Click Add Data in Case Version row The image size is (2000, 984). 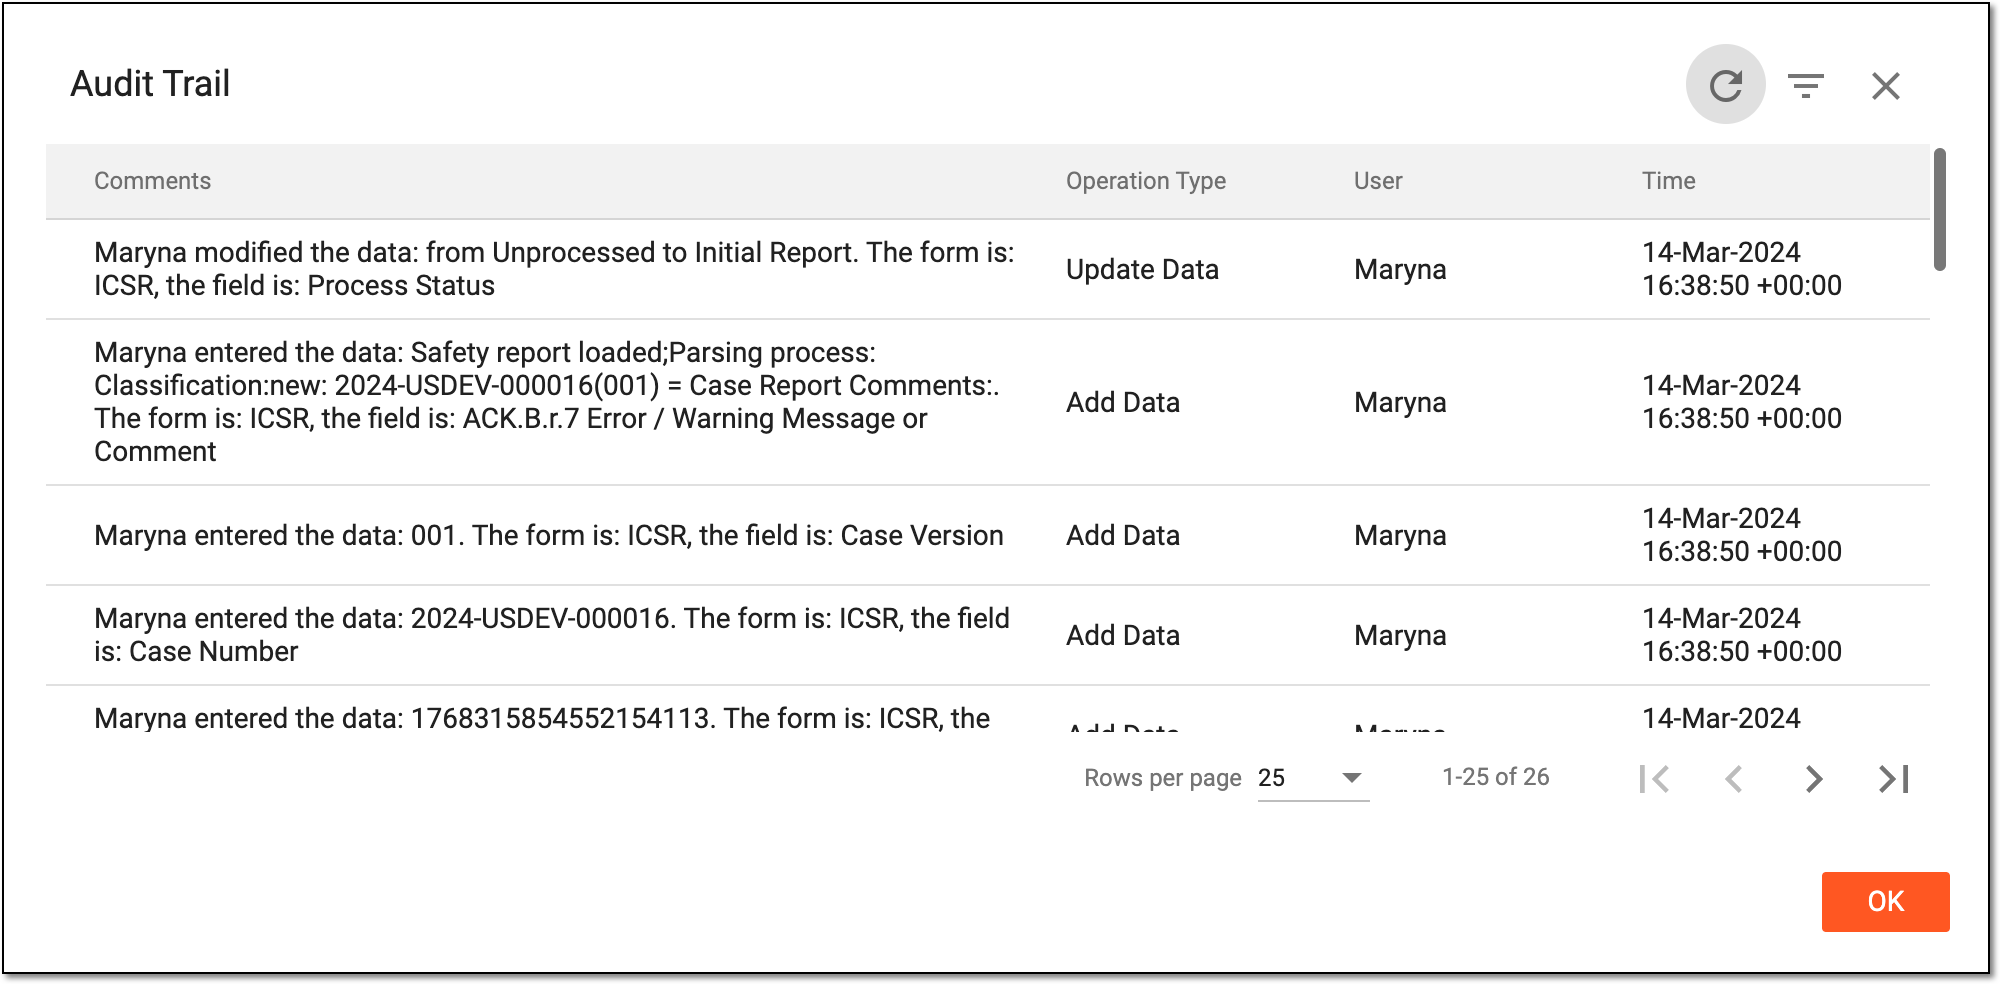1123,535
